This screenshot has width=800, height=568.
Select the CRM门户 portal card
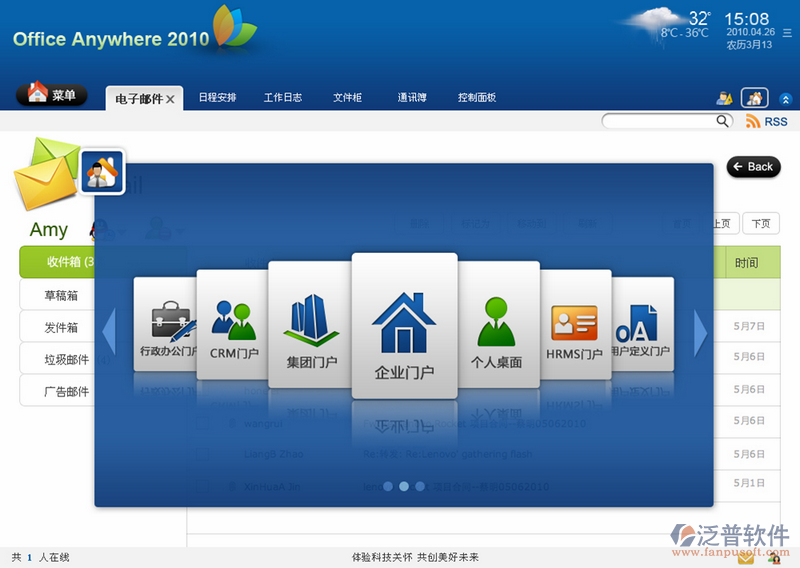(x=233, y=325)
